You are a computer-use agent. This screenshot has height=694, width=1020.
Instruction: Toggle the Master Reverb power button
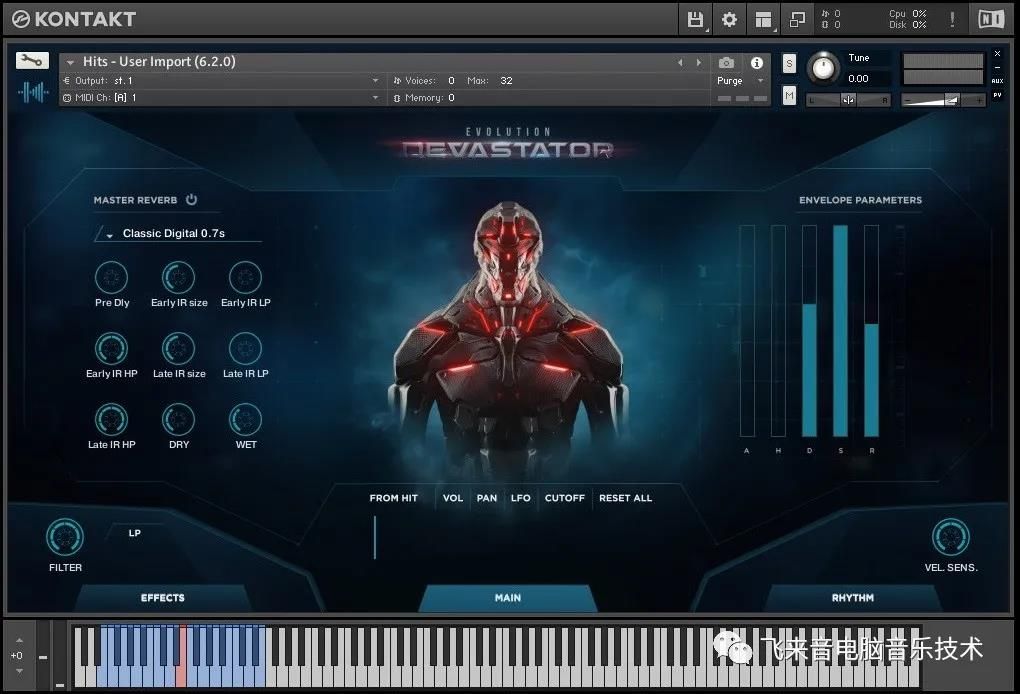(191, 200)
